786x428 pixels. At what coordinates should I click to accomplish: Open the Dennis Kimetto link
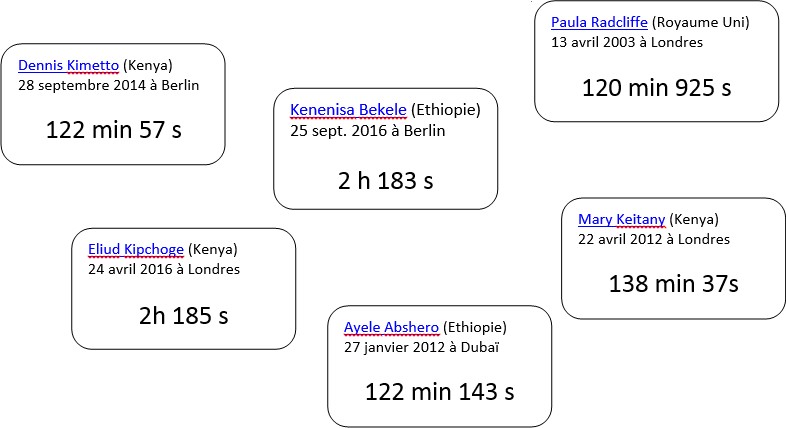pyautogui.click(x=69, y=67)
